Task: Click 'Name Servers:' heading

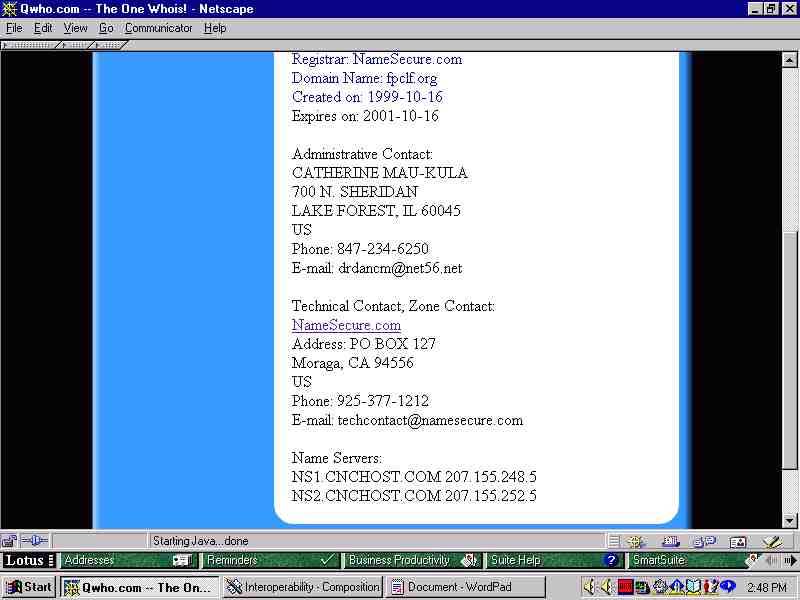Action: [x=337, y=458]
